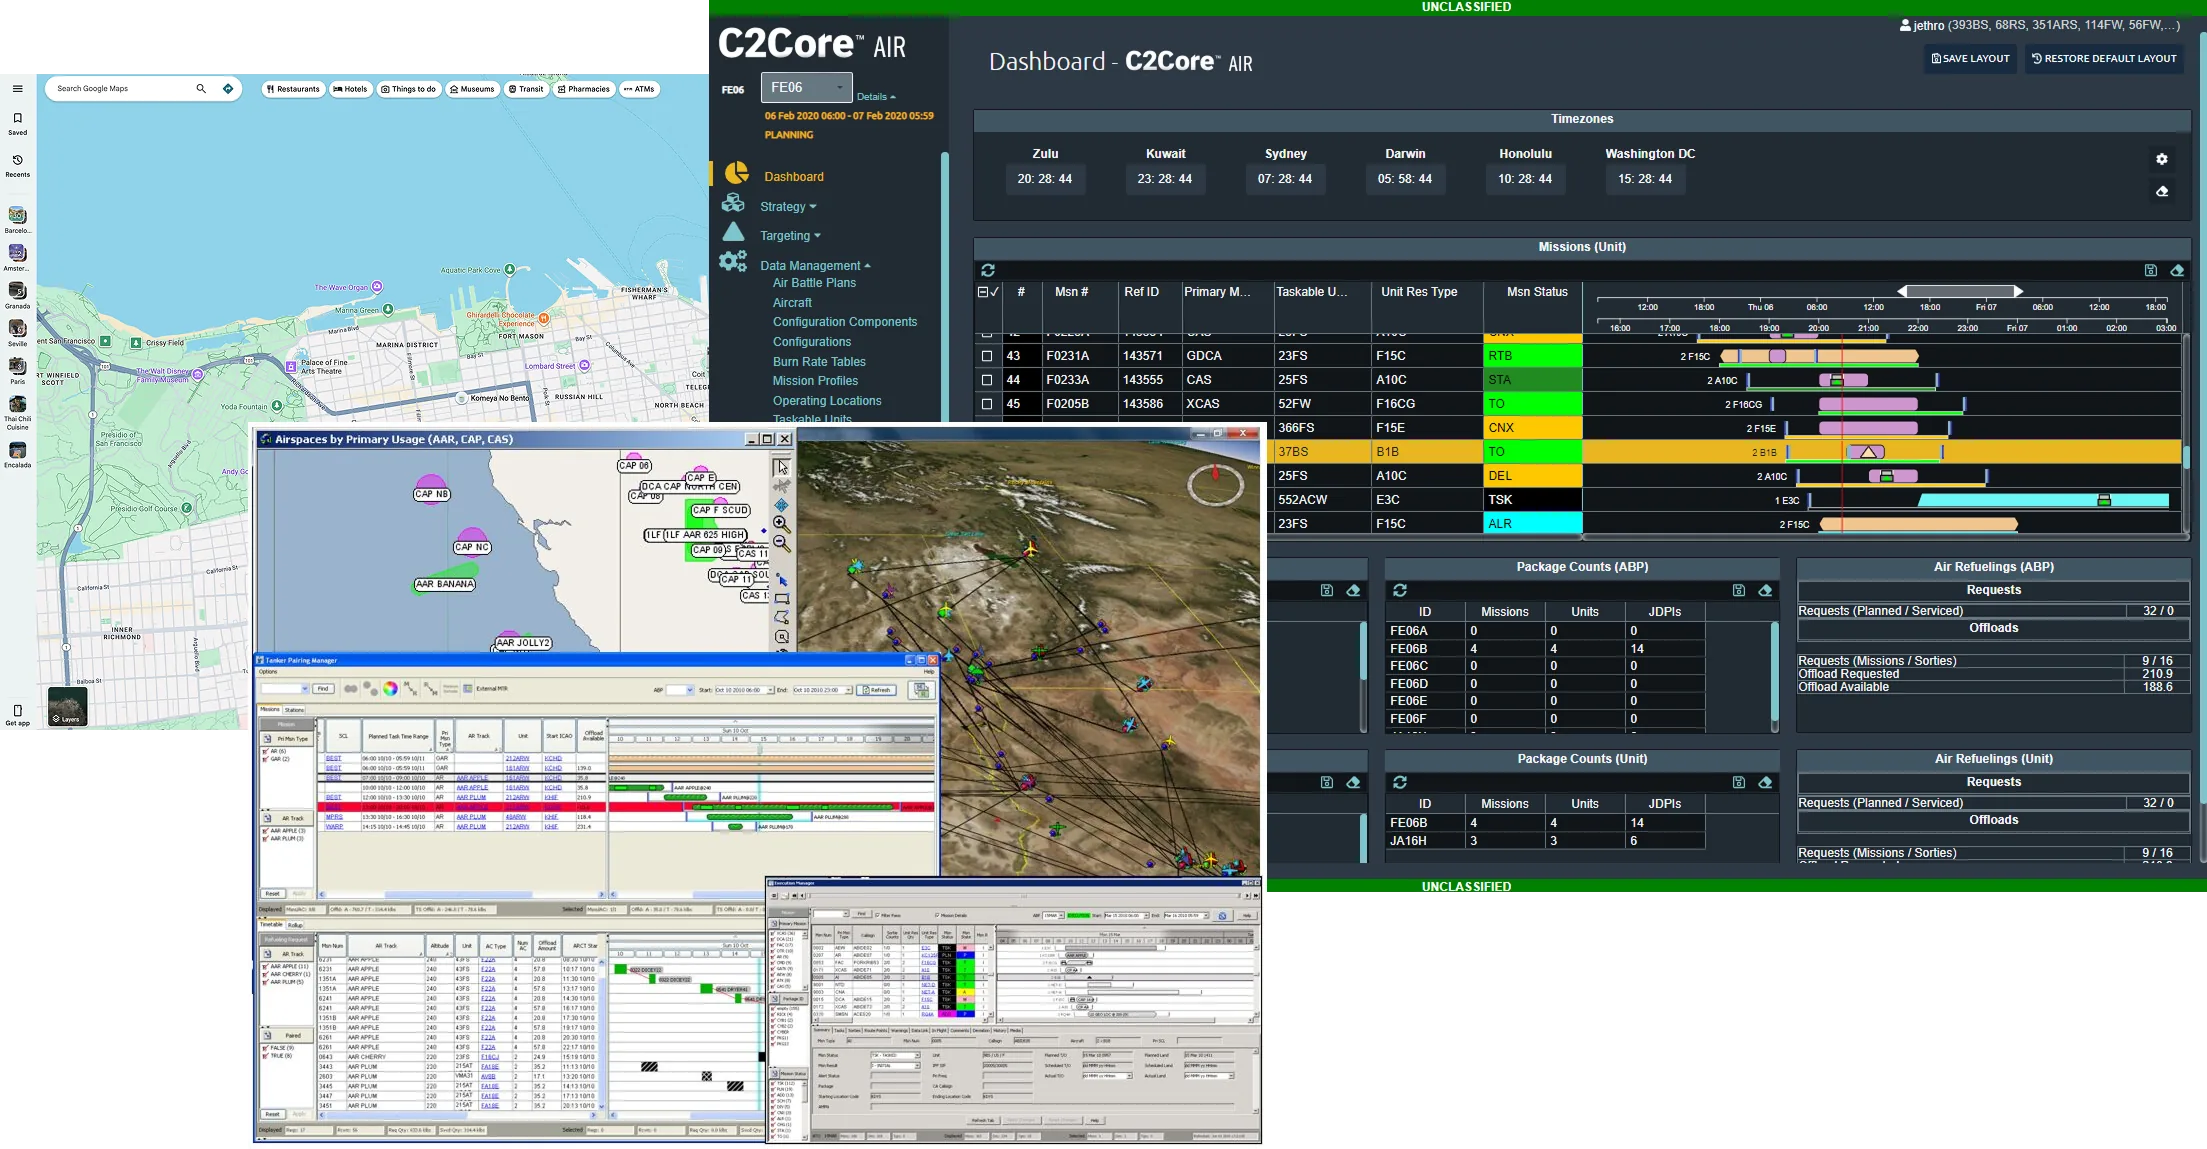The image size is (2207, 1149).
Task: Click the color wheel icon in Tanker Pairing Manager
Action: [390, 689]
